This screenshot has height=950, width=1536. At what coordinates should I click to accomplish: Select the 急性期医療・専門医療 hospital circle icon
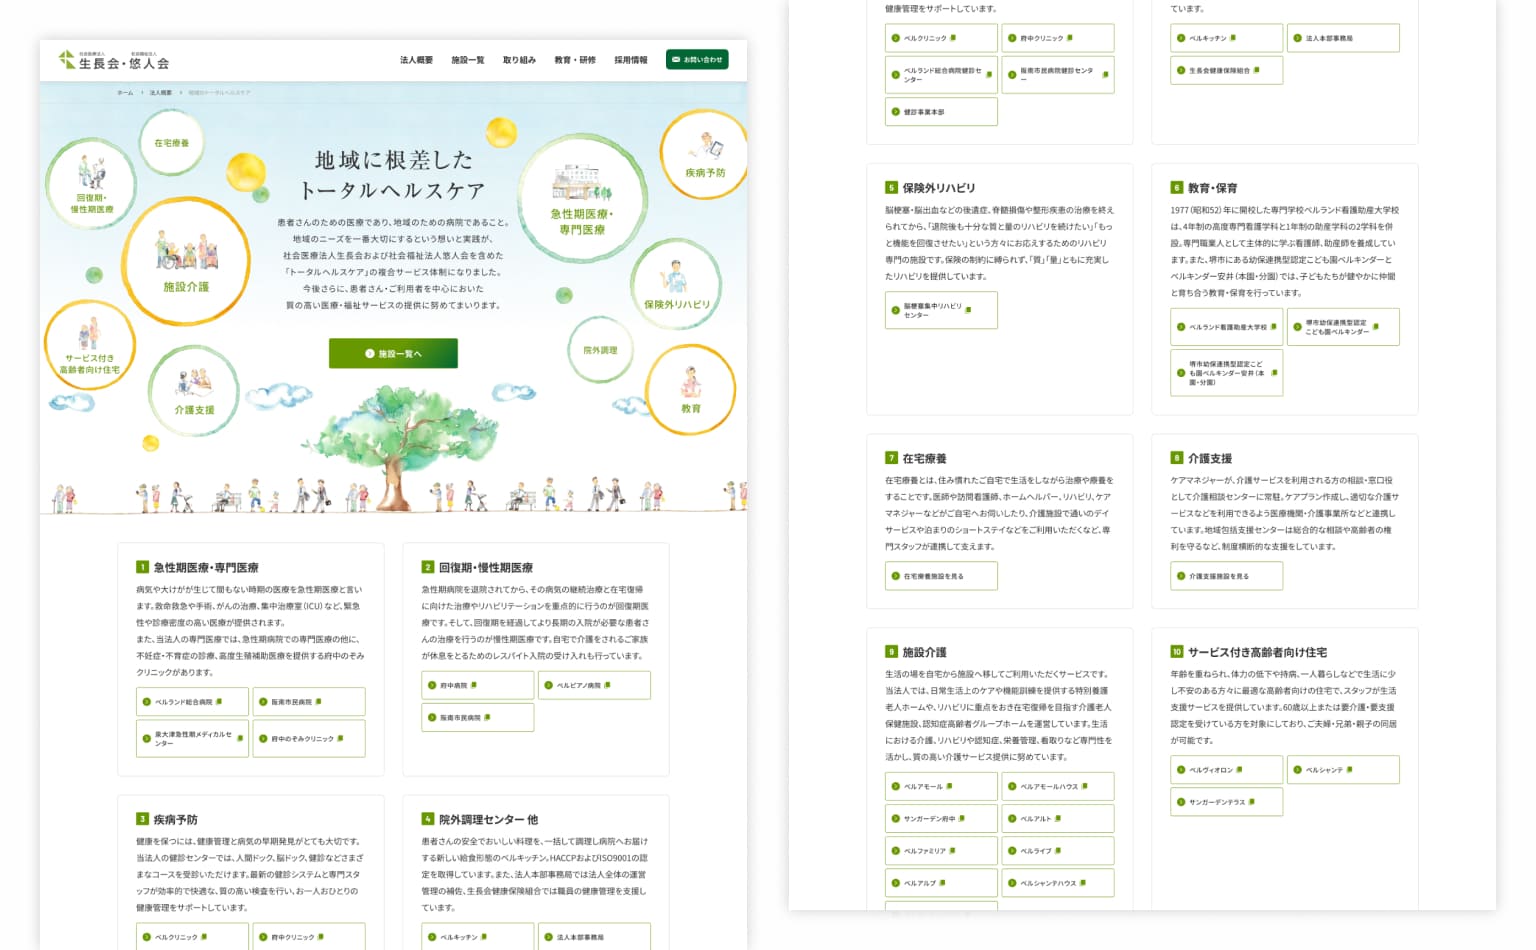pyautogui.click(x=582, y=200)
